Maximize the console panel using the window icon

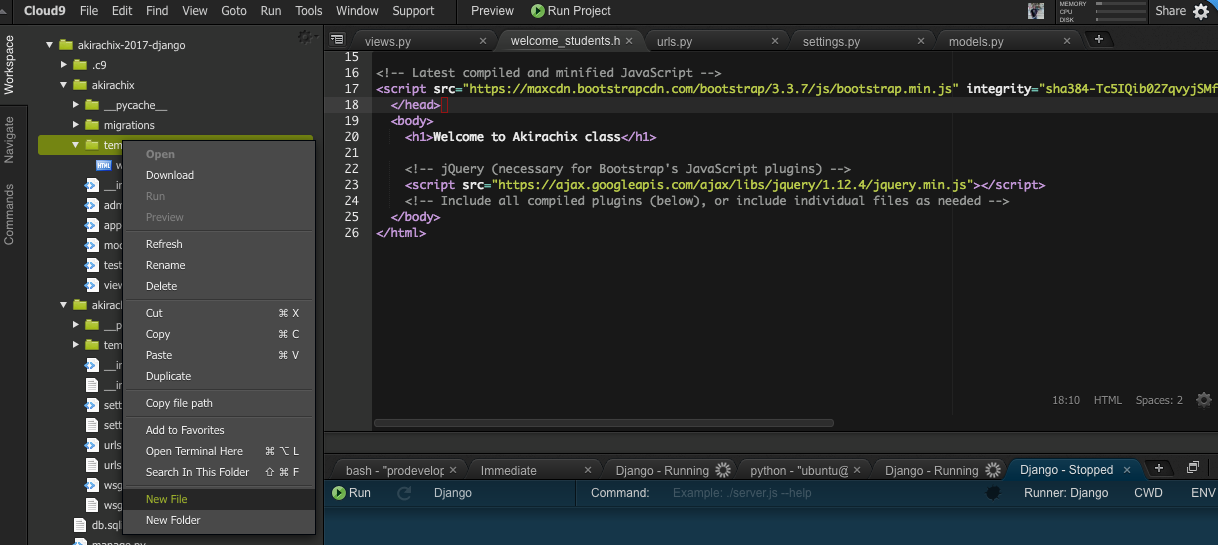click(1192, 468)
